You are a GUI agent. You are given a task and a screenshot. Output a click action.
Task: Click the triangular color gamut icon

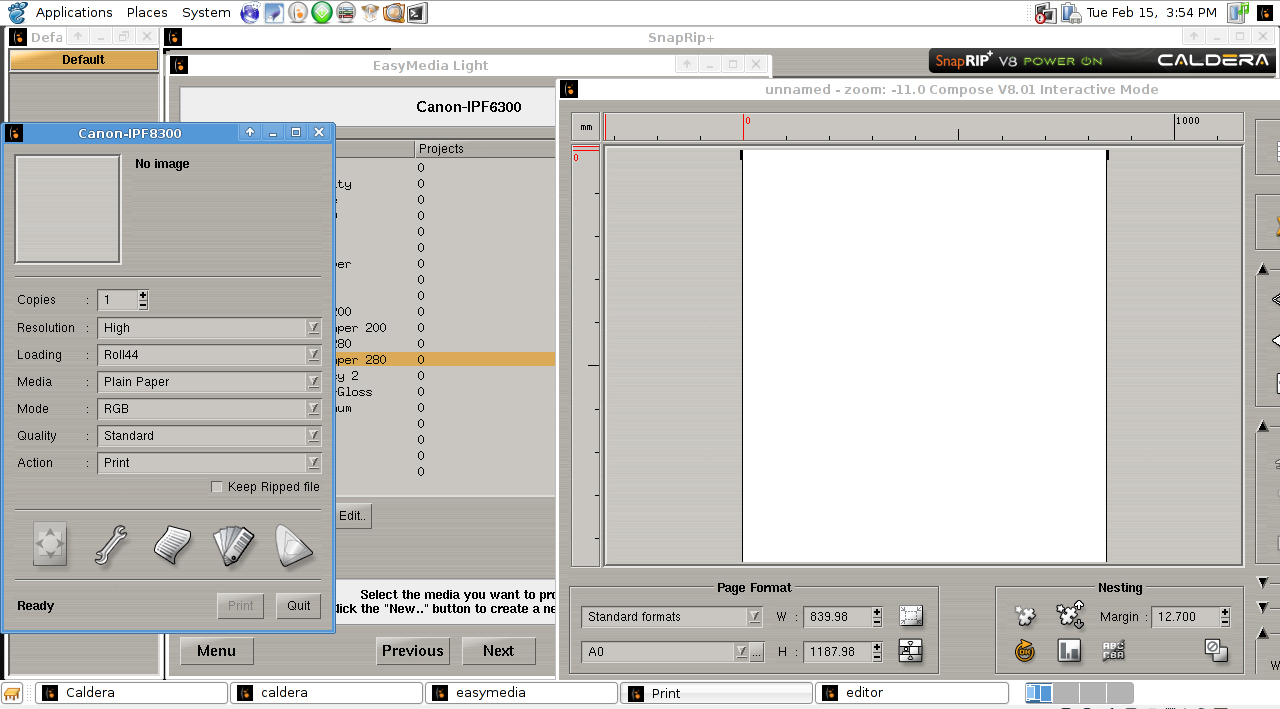[x=294, y=546]
